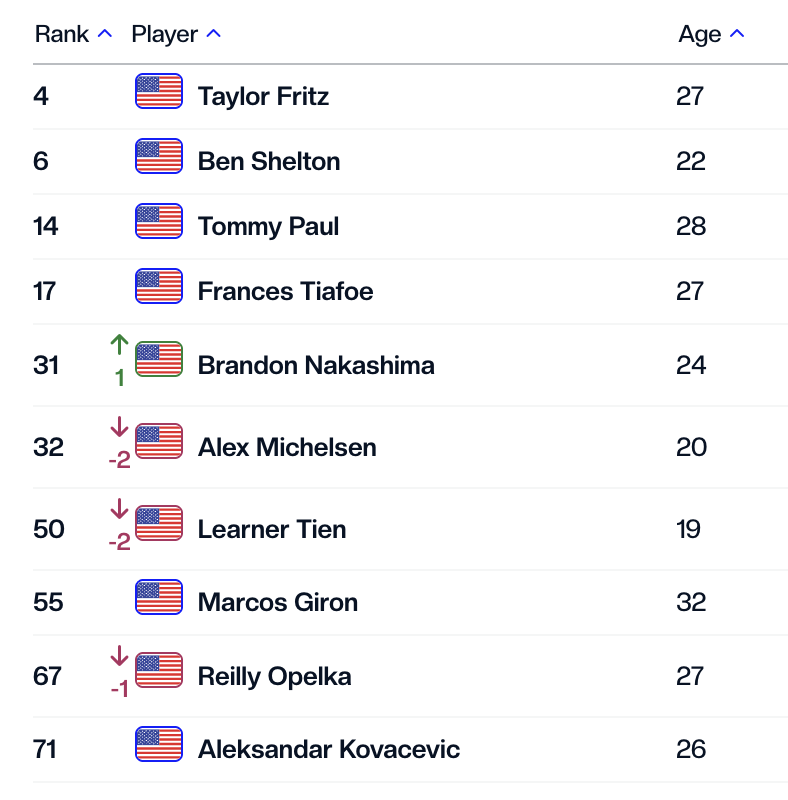
Task: Click the red down arrow beside Alex Michelsen
Action: coord(119,428)
